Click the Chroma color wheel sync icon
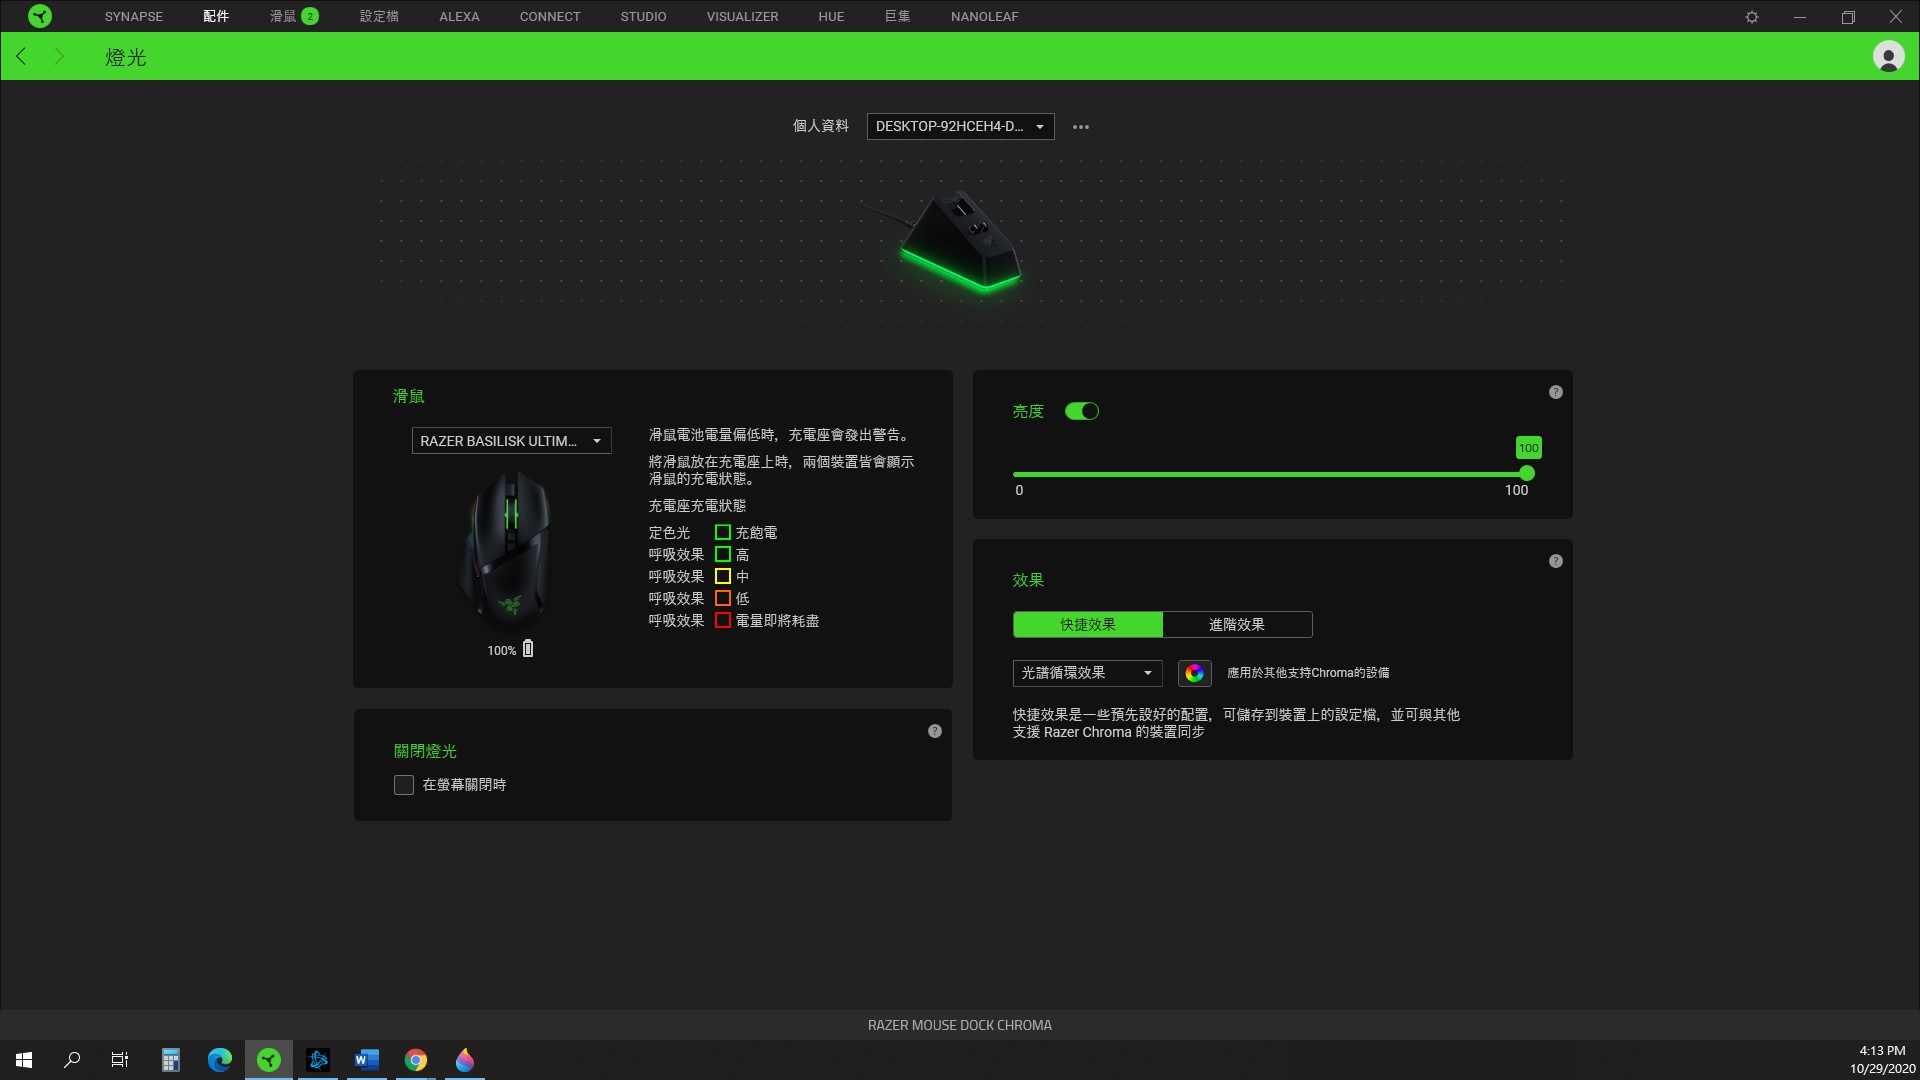This screenshot has height=1080, width=1920. (x=1194, y=673)
